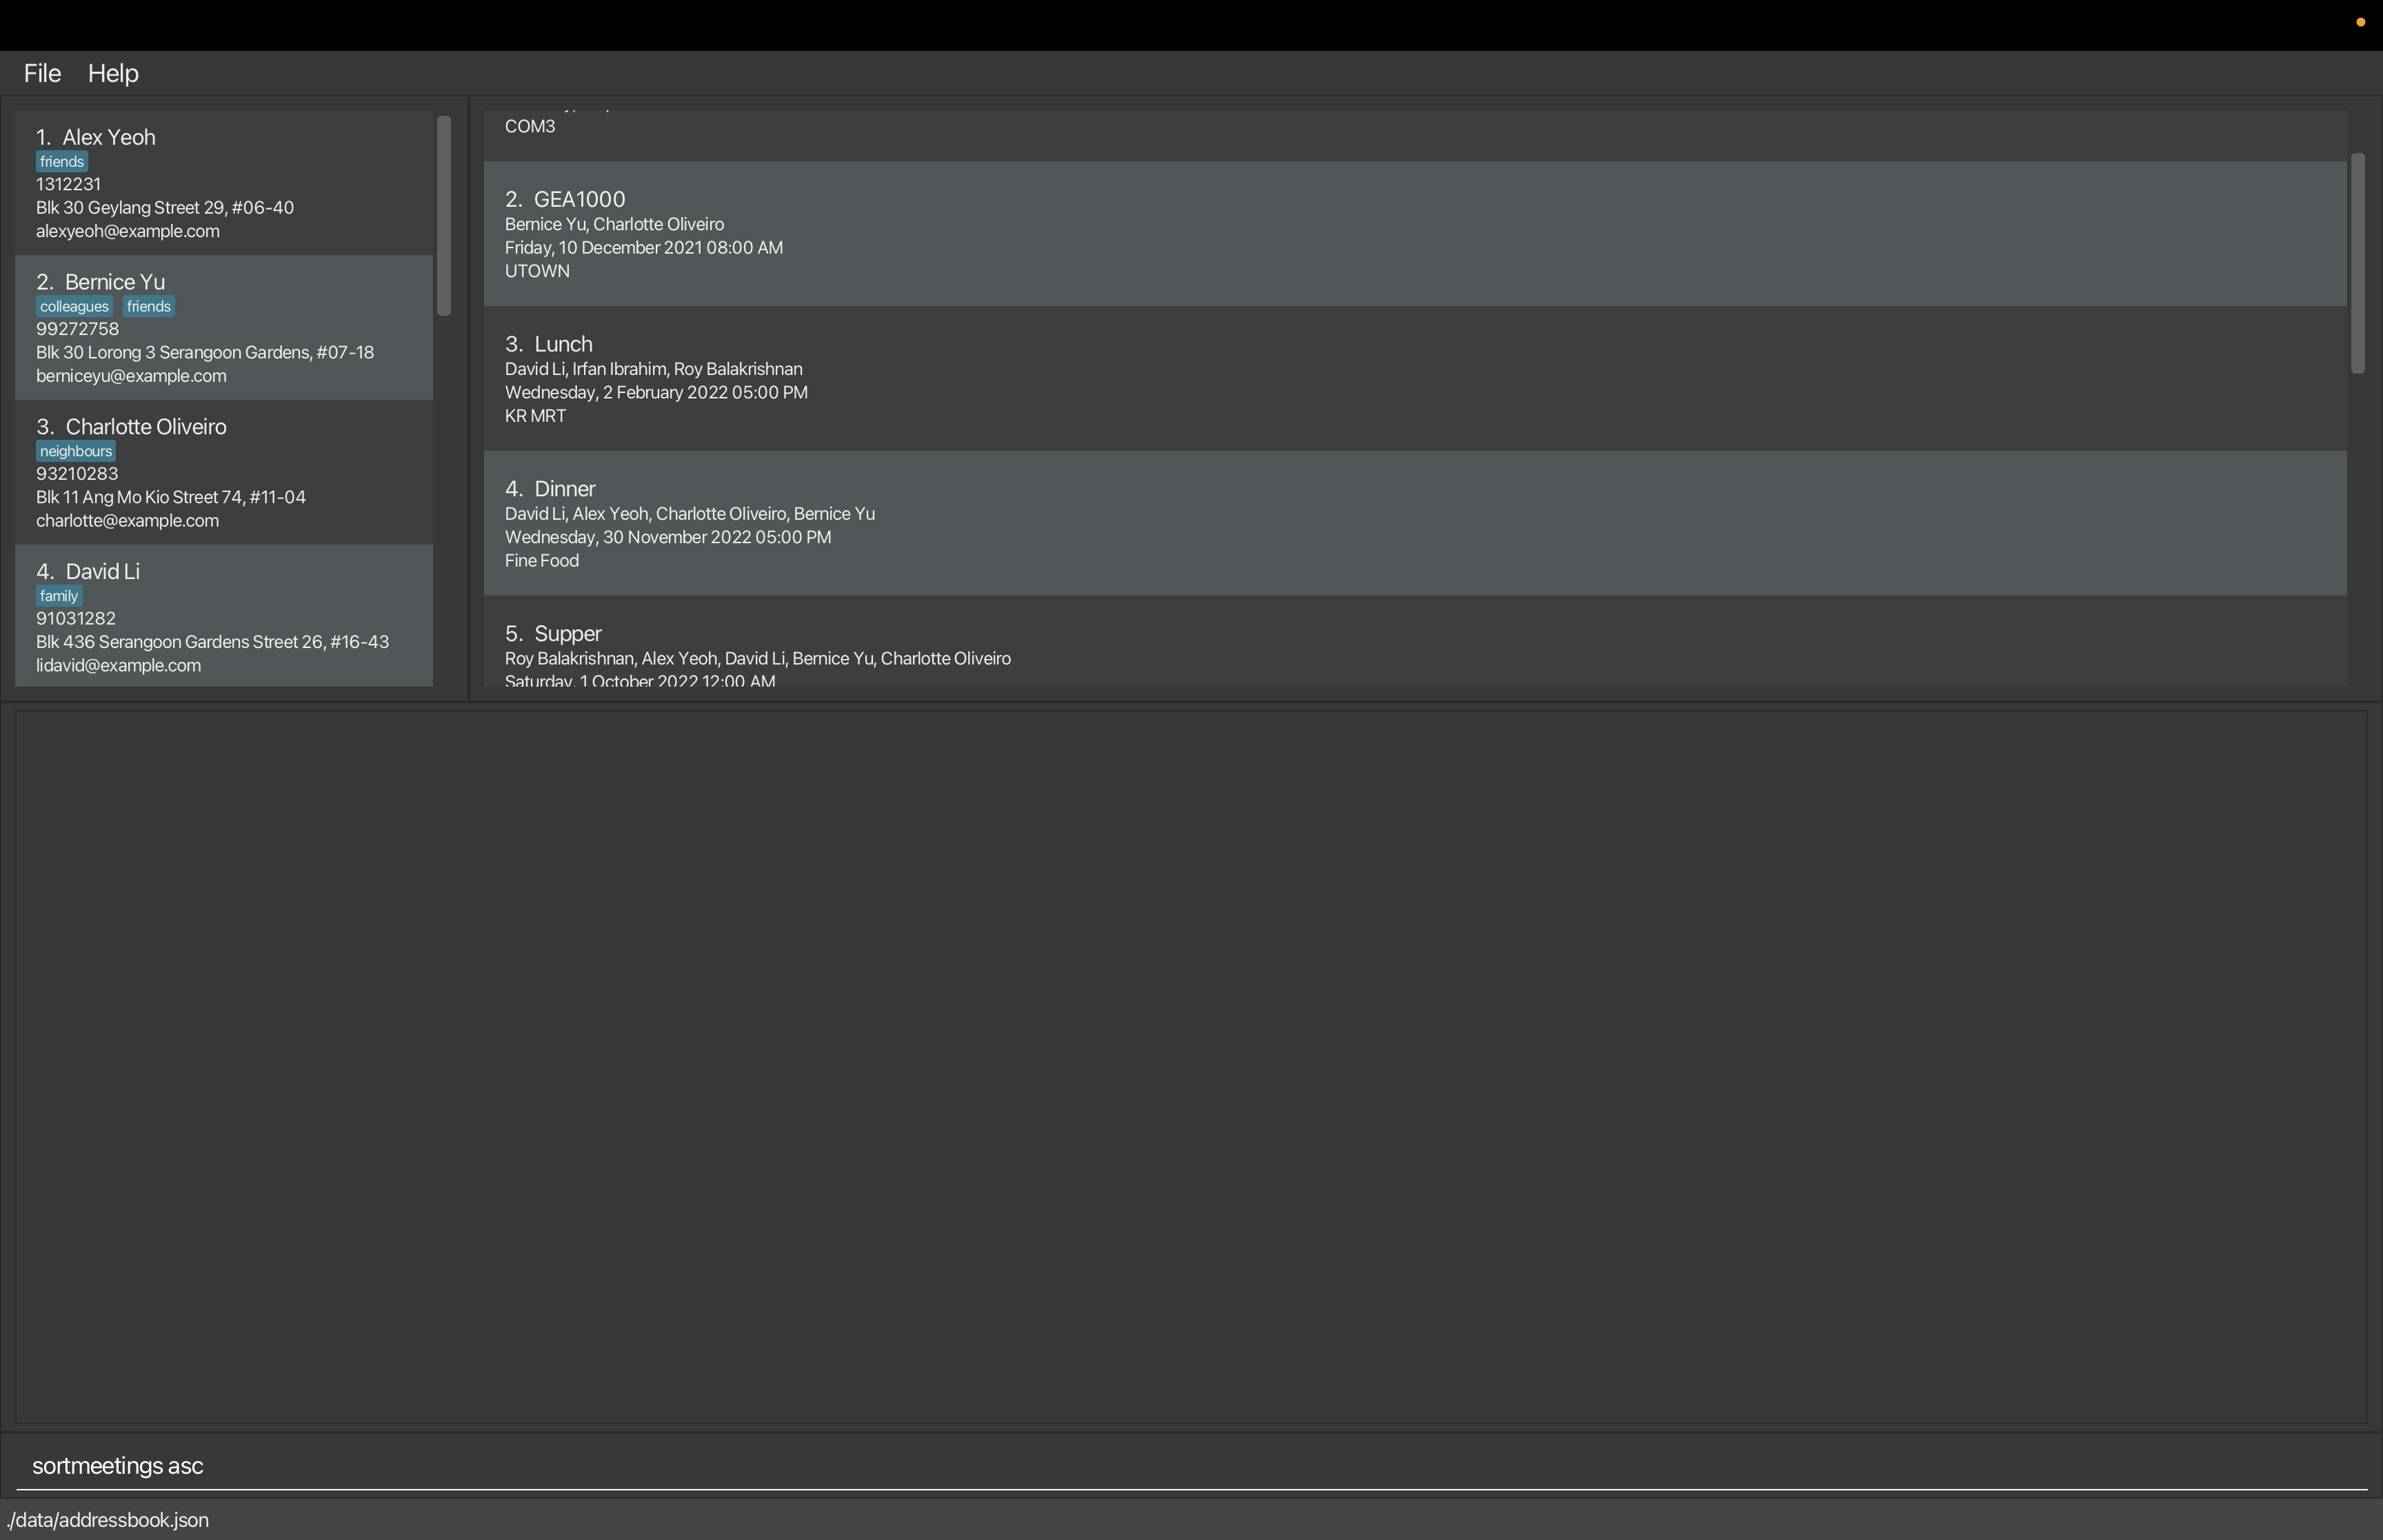Screen dimensions: 2383x1540
Task: Click phone number 93210283
Action: point(77,474)
